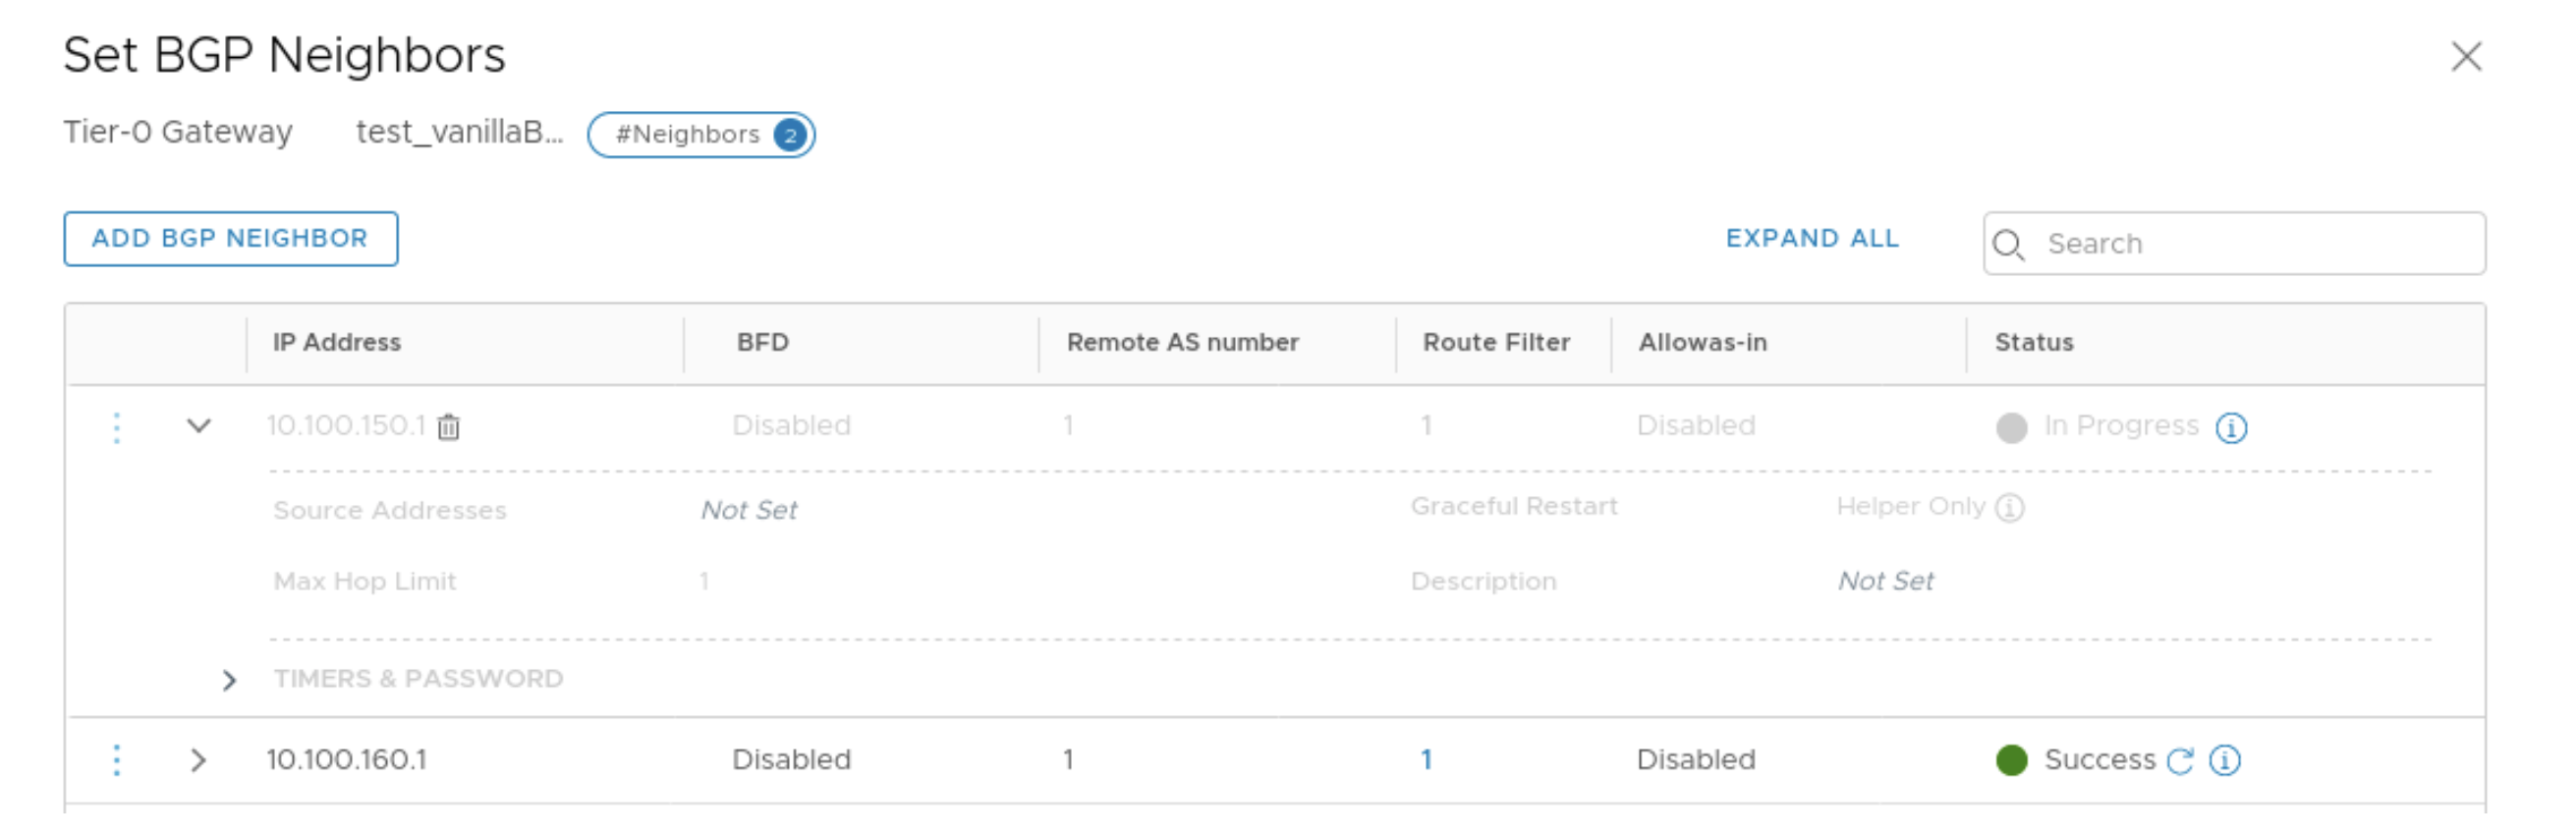Click Add BGP Neighbor button
Screen dimensions: 2576x837
click(230, 239)
